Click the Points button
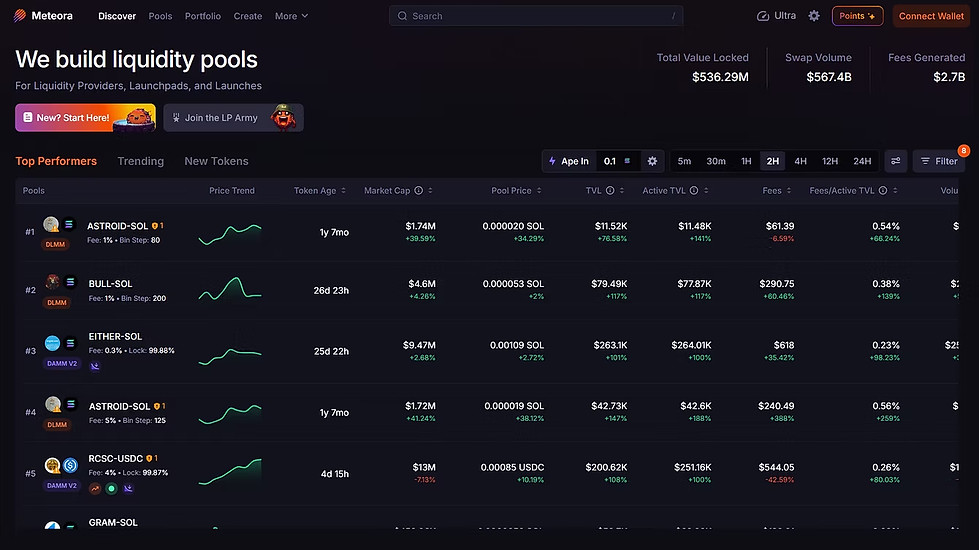This screenshot has width=979, height=550. (x=857, y=16)
